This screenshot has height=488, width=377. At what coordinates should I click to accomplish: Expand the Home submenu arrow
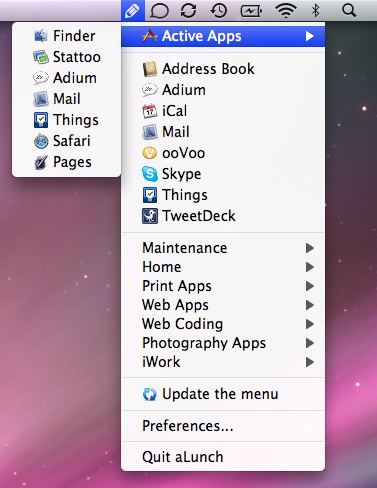tap(310, 267)
